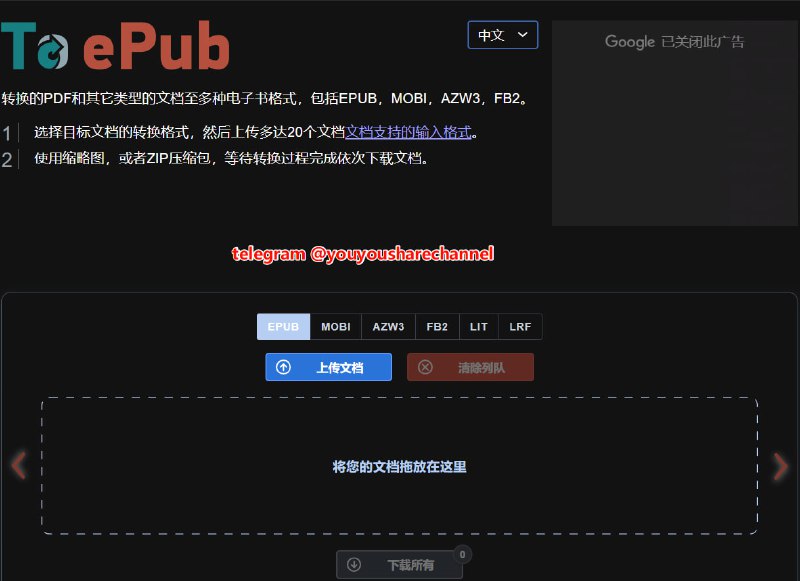Choose the AZW3 format
Viewport: 800px width, 581px height.
(387, 326)
